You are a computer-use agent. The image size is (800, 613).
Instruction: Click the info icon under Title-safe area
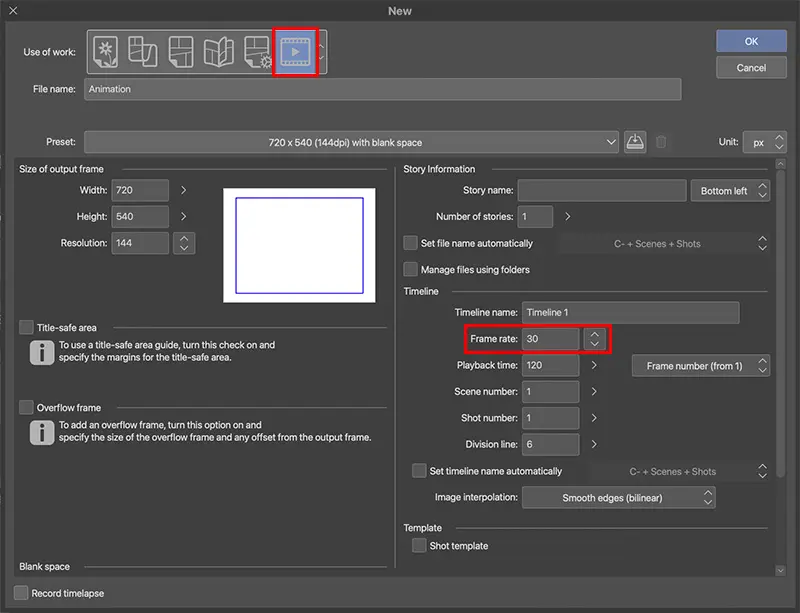click(42, 353)
